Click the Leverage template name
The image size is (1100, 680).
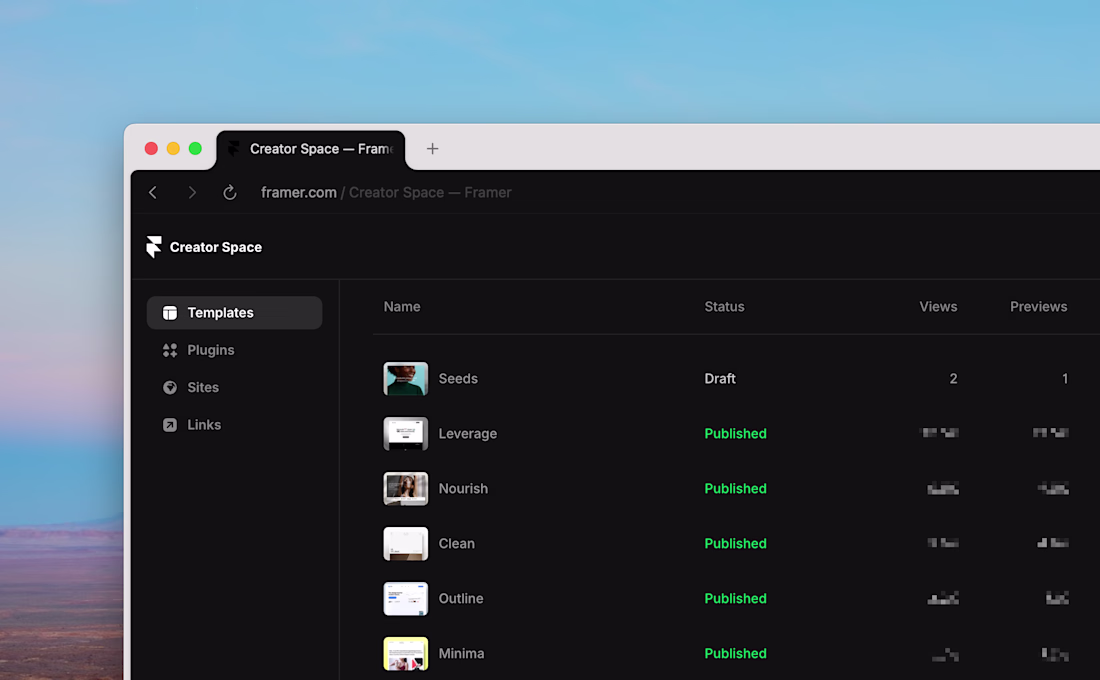coord(467,434)
